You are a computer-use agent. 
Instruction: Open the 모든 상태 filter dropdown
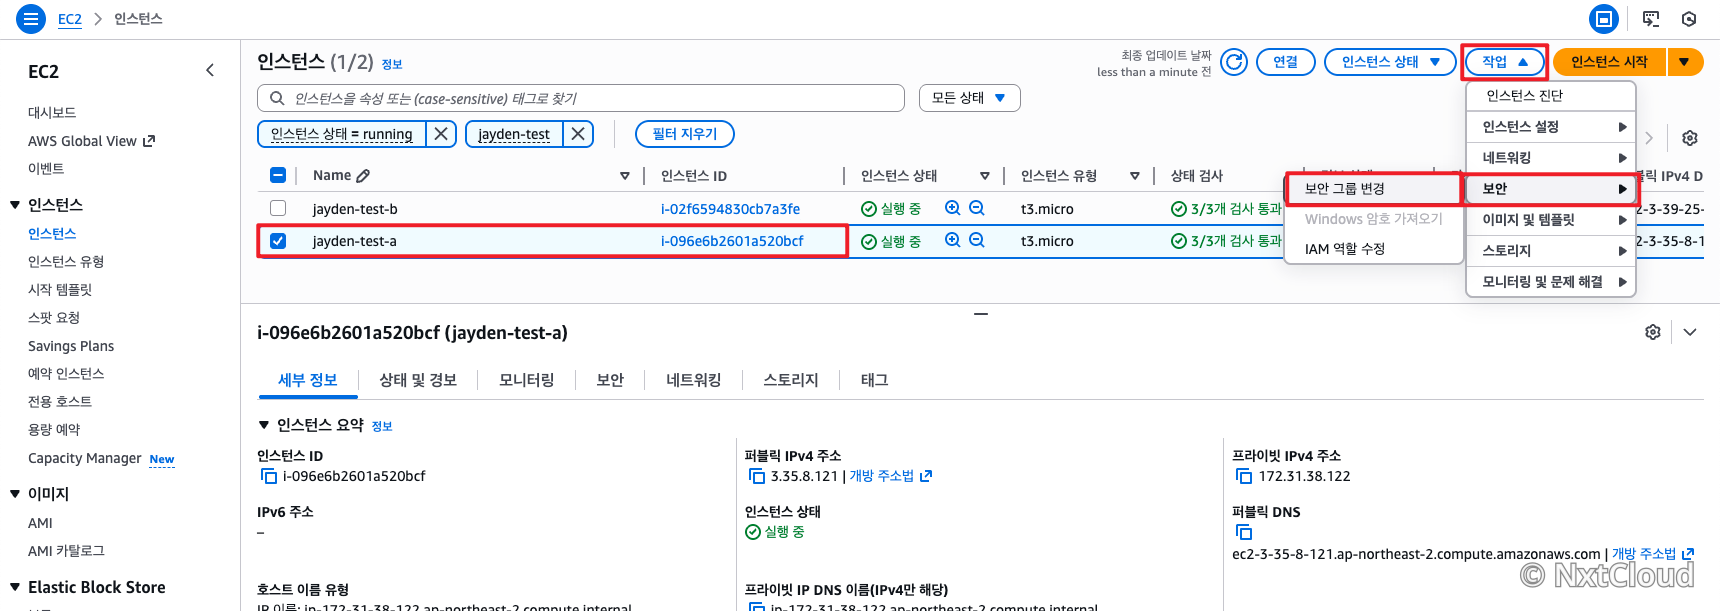click(969, 98)
